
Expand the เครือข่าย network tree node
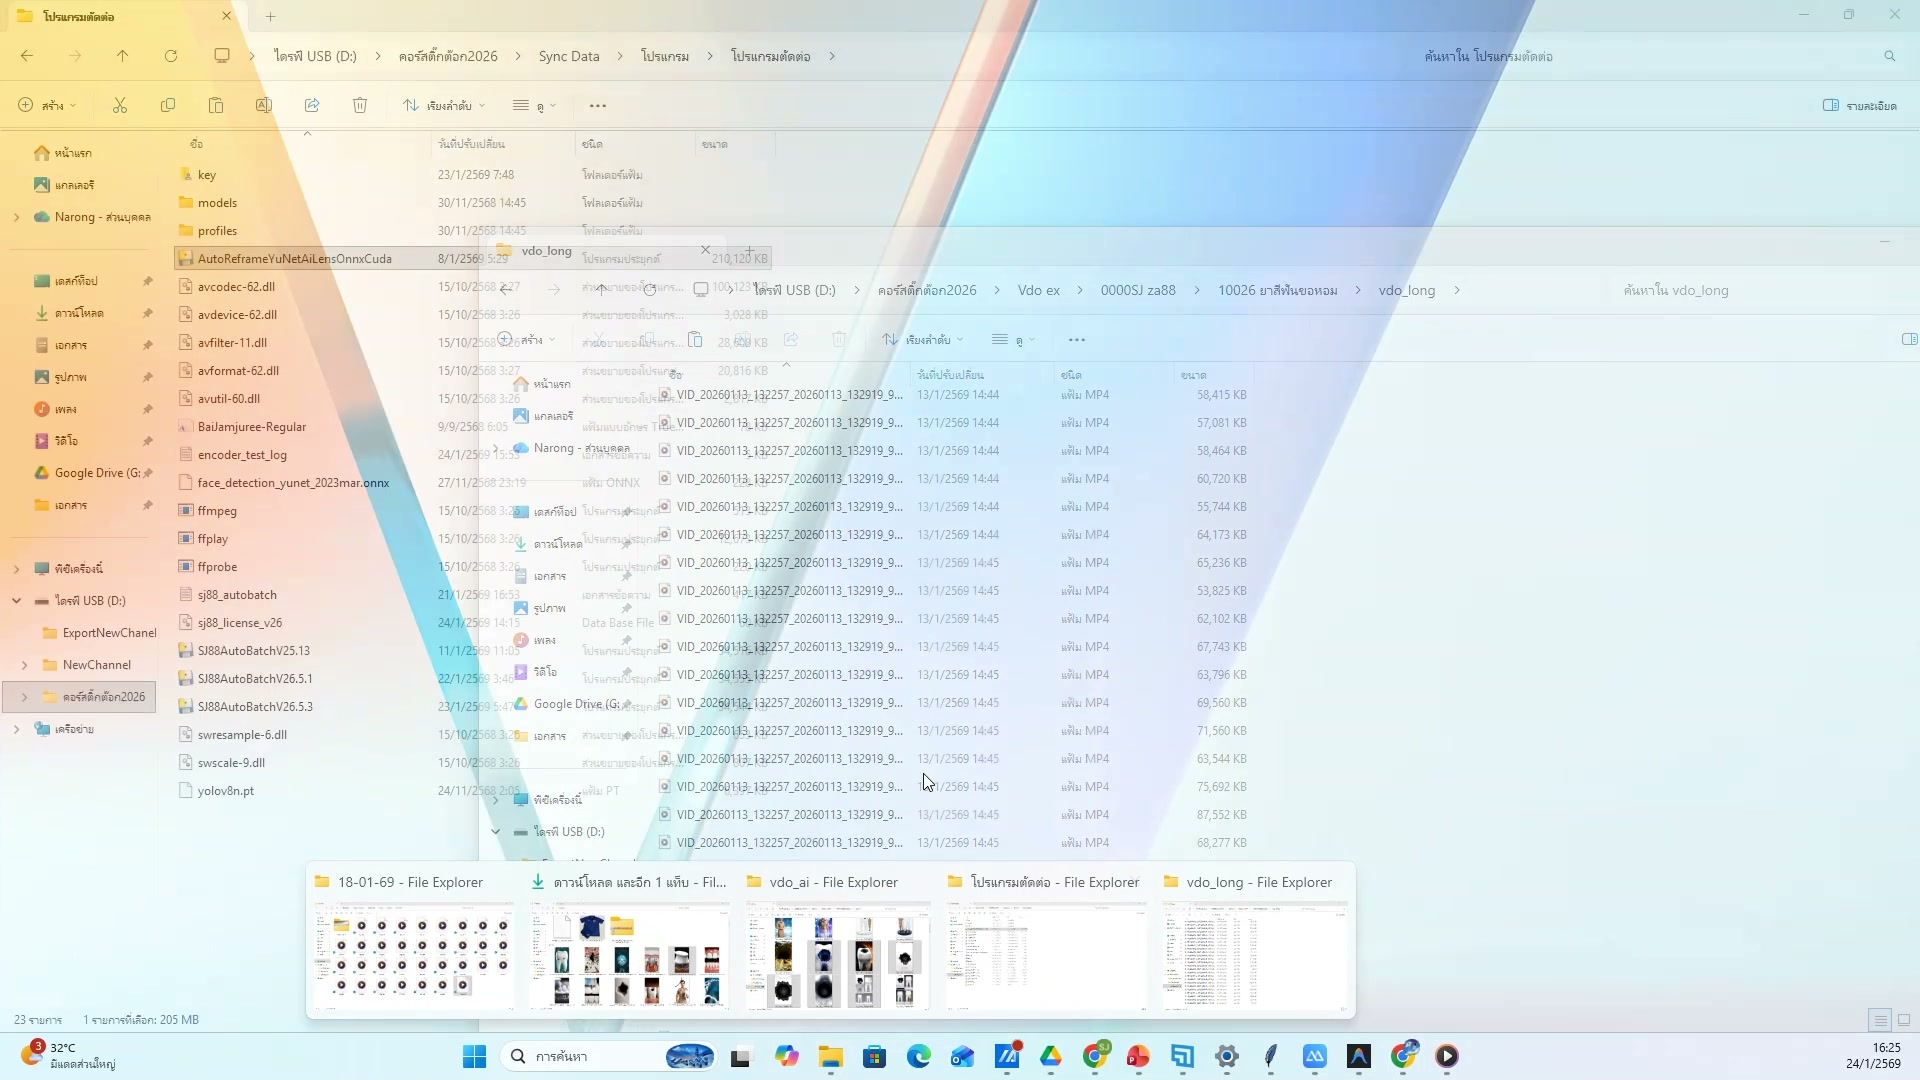(17, 729)
